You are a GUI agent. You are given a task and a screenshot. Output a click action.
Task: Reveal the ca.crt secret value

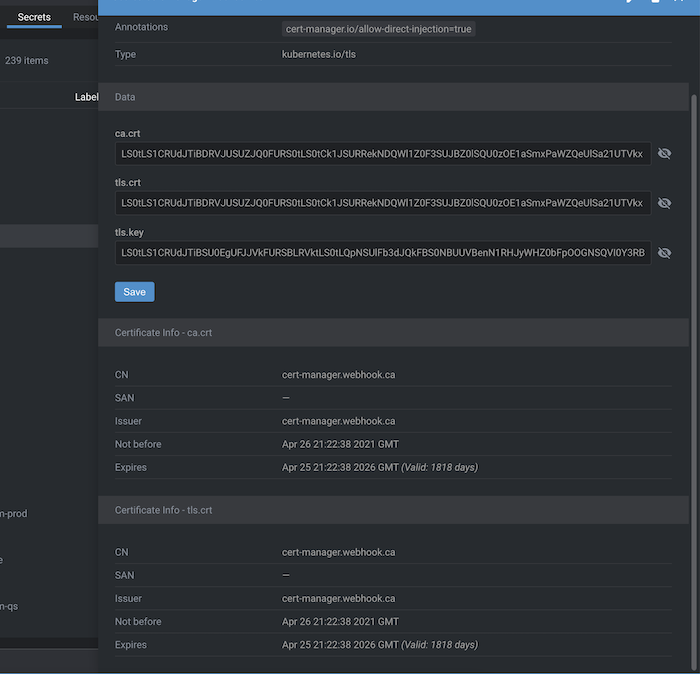(x=664, y=154)
